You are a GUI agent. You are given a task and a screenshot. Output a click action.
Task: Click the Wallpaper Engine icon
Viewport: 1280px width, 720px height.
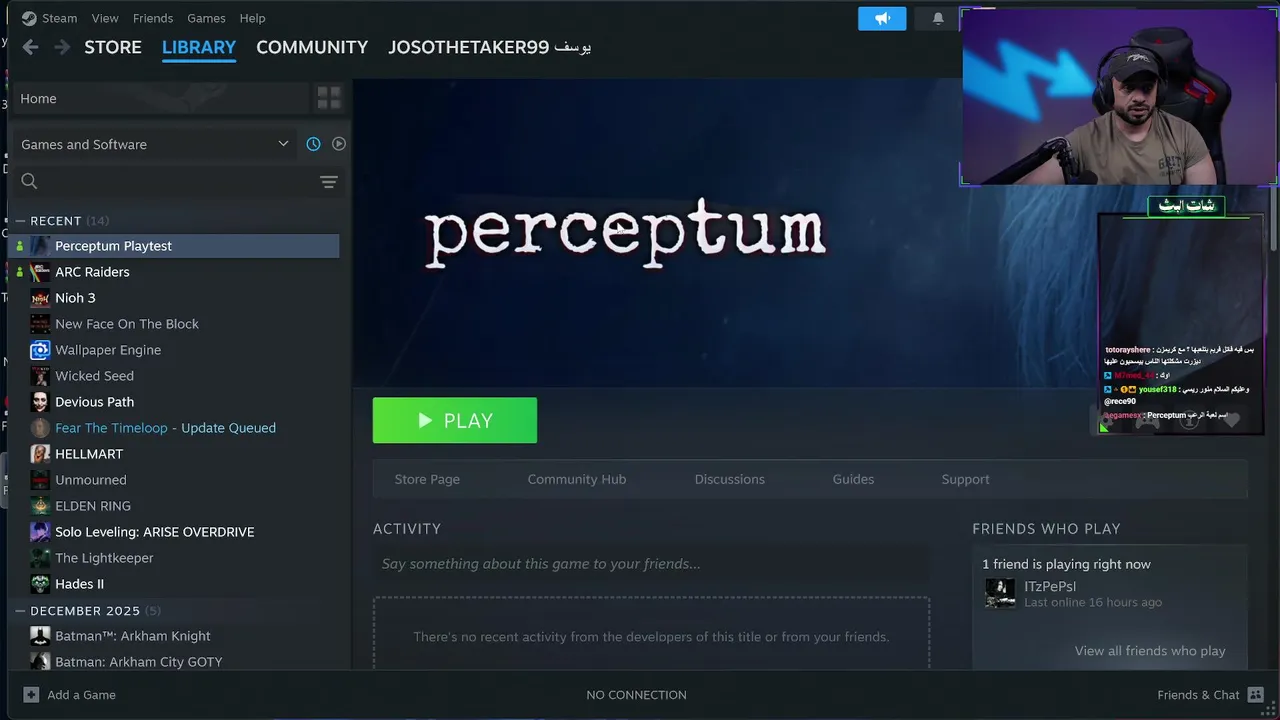tap(40, 350)
